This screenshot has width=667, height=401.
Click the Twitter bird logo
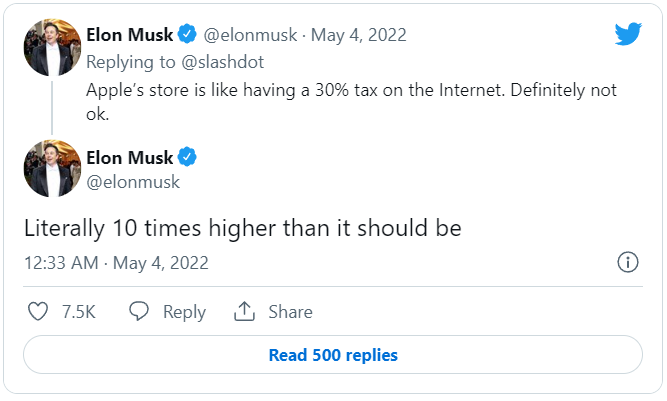coord(628,34)
